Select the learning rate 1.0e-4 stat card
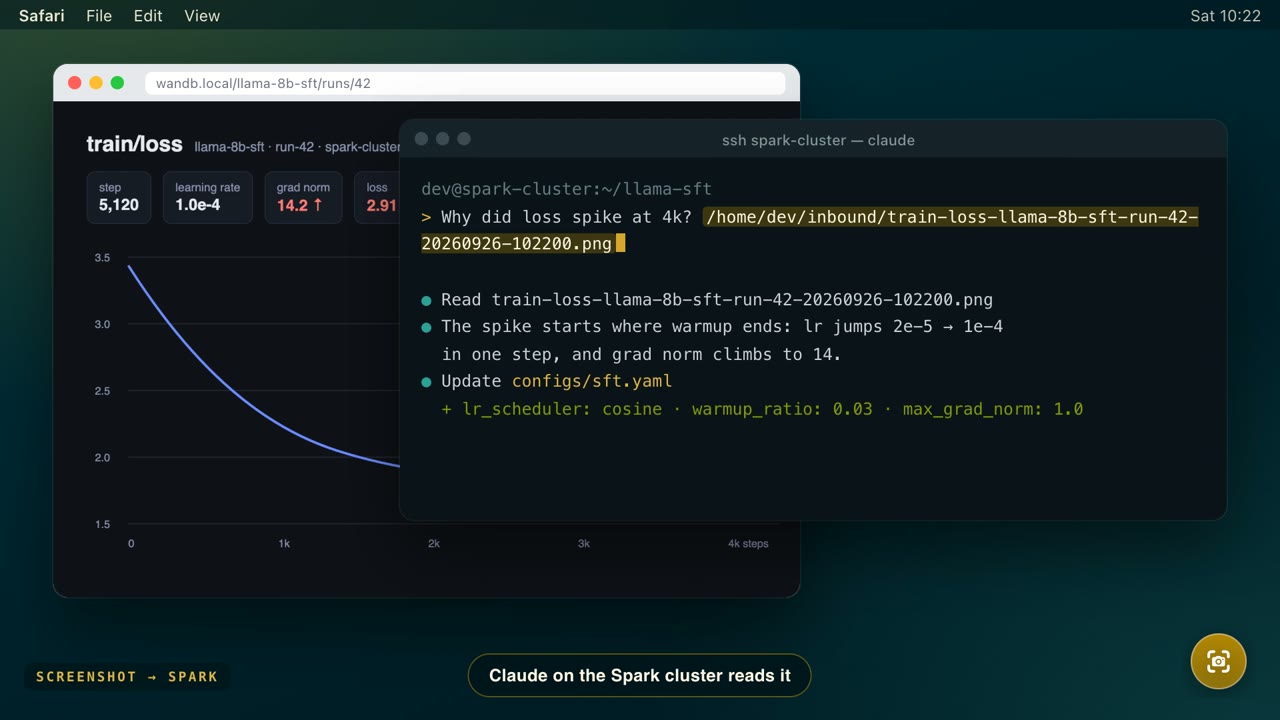This screenshot has width=1280, height=720. pos(207,197)
